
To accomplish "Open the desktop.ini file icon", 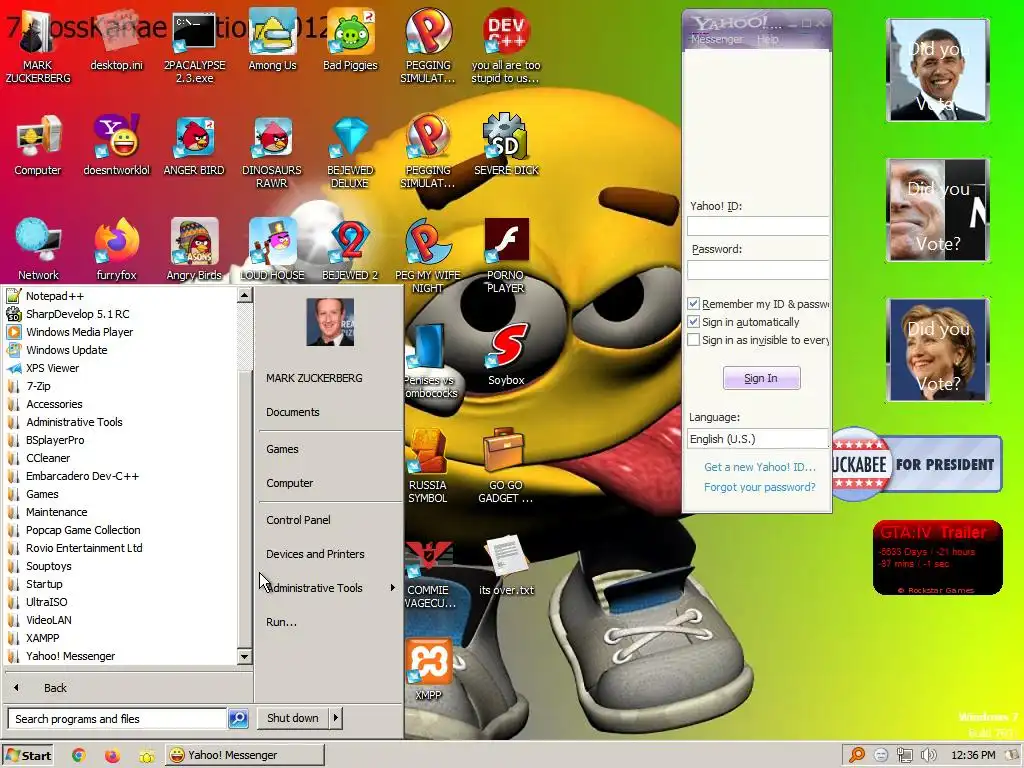I will (x=116, y=40).
